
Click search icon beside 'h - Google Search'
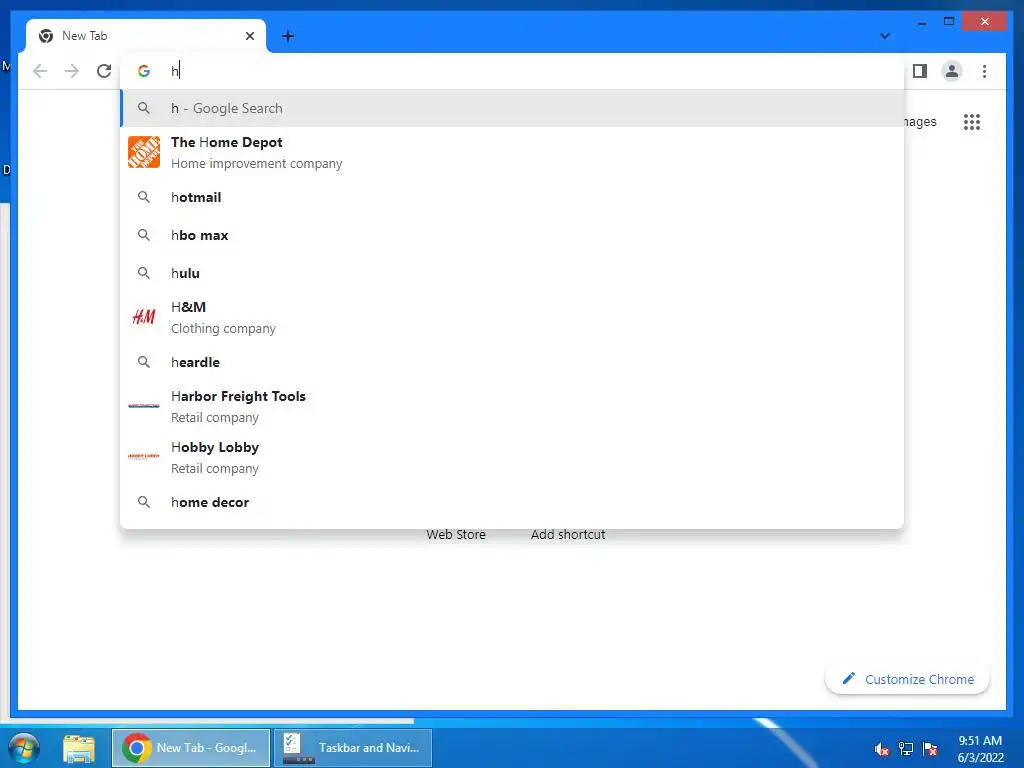click(144, 108)
